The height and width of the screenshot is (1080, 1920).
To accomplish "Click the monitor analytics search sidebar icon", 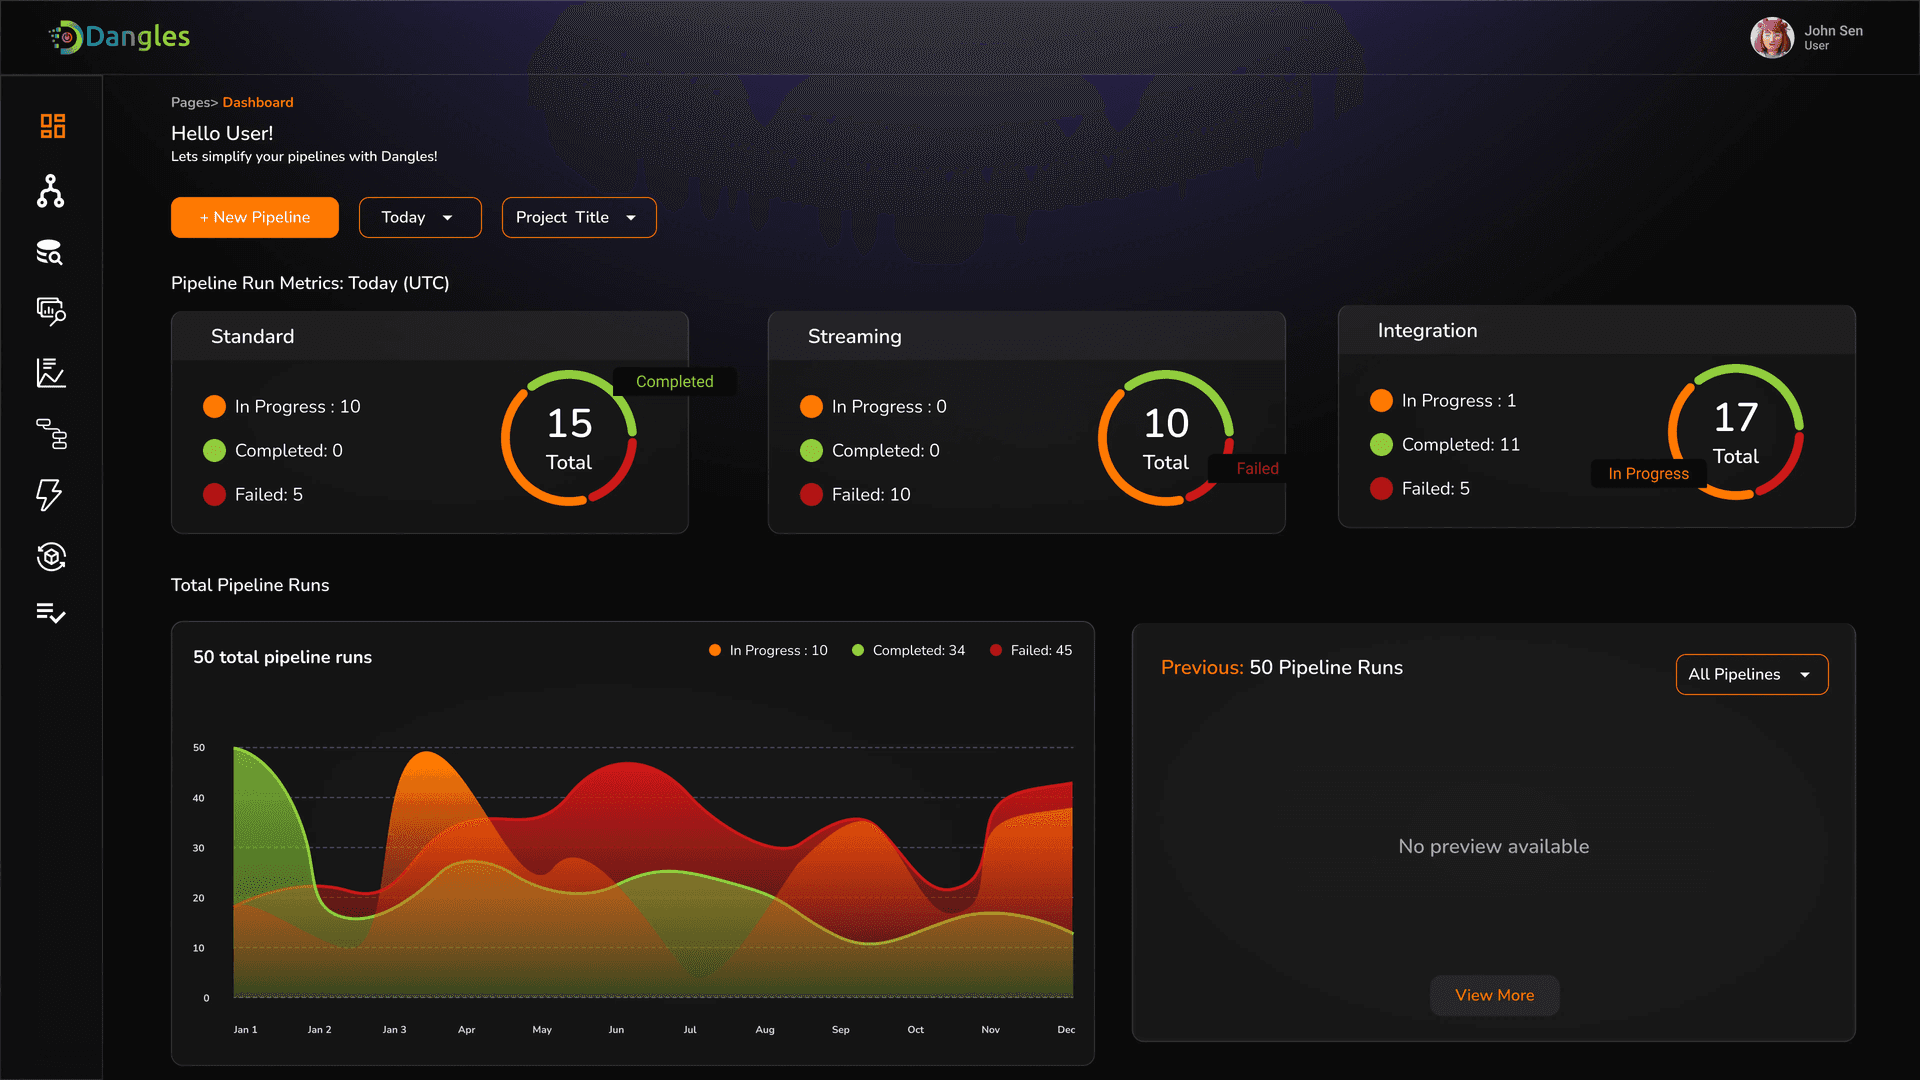I will (51, 312).
